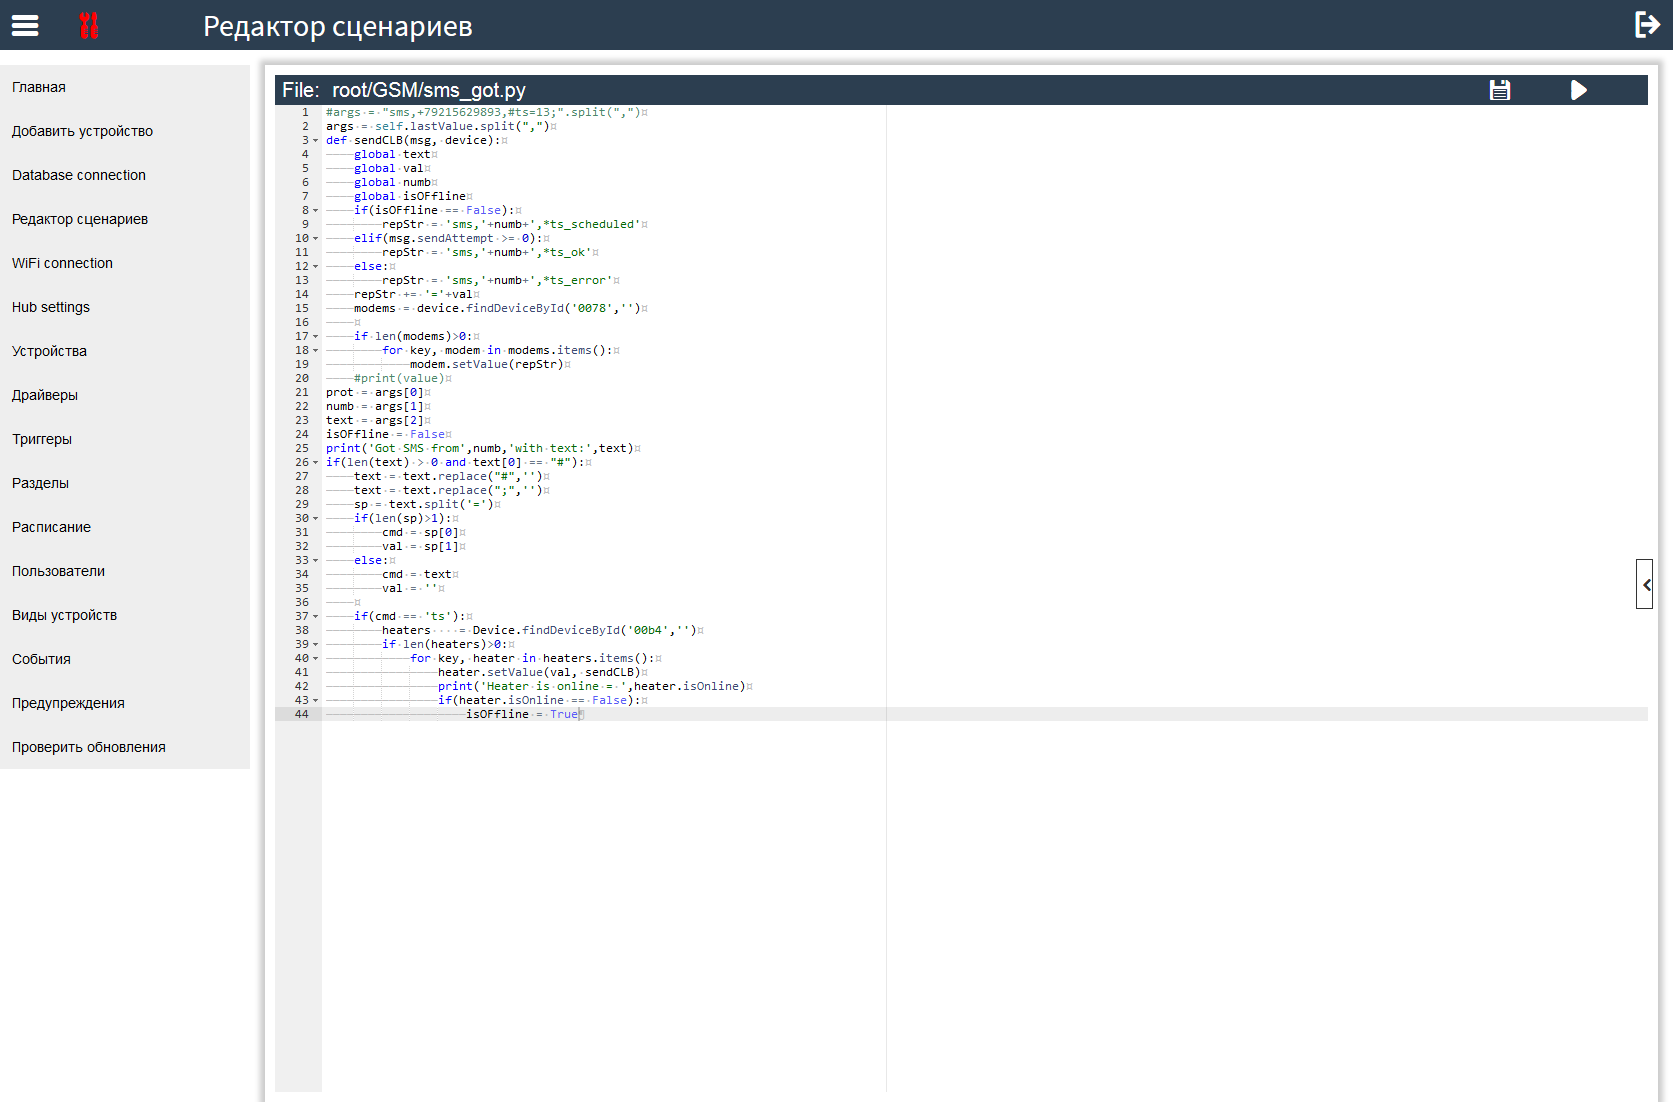The image size is (1673, 1102).
Task: Open Триггеры in the sidebar
Action: tap(43, 439)
